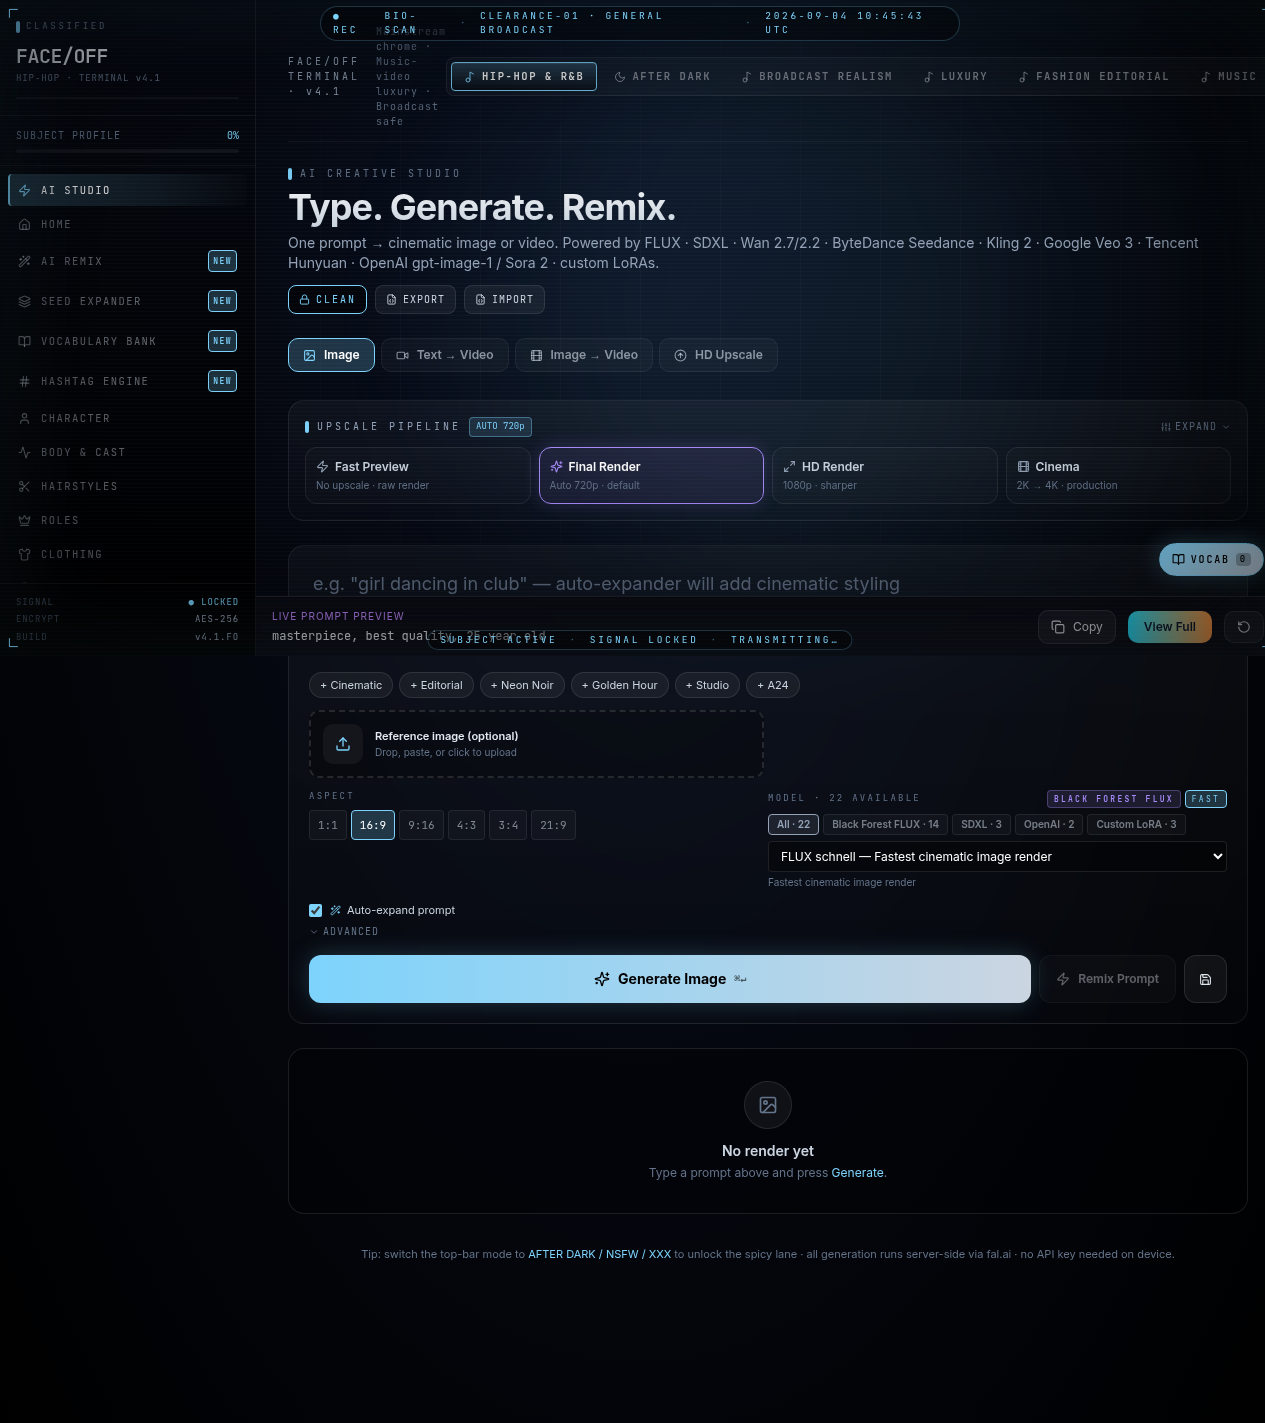Add the A24 style chip
Viewport: 1265px width, 1423px height.
point(773,685)
